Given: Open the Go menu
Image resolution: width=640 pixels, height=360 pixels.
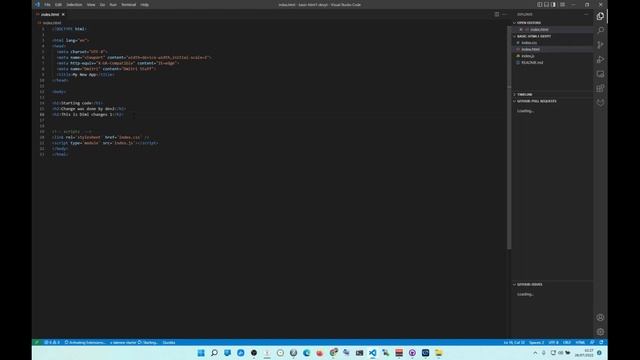Looking at the screenshot, I should point(102,4).
